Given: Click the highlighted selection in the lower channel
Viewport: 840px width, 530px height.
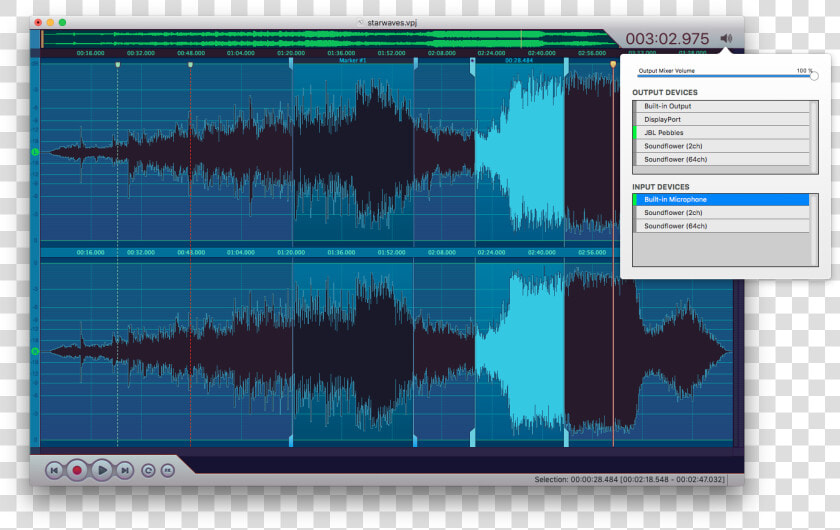Looking at the screenshot, I should click(x=520, y=352).
